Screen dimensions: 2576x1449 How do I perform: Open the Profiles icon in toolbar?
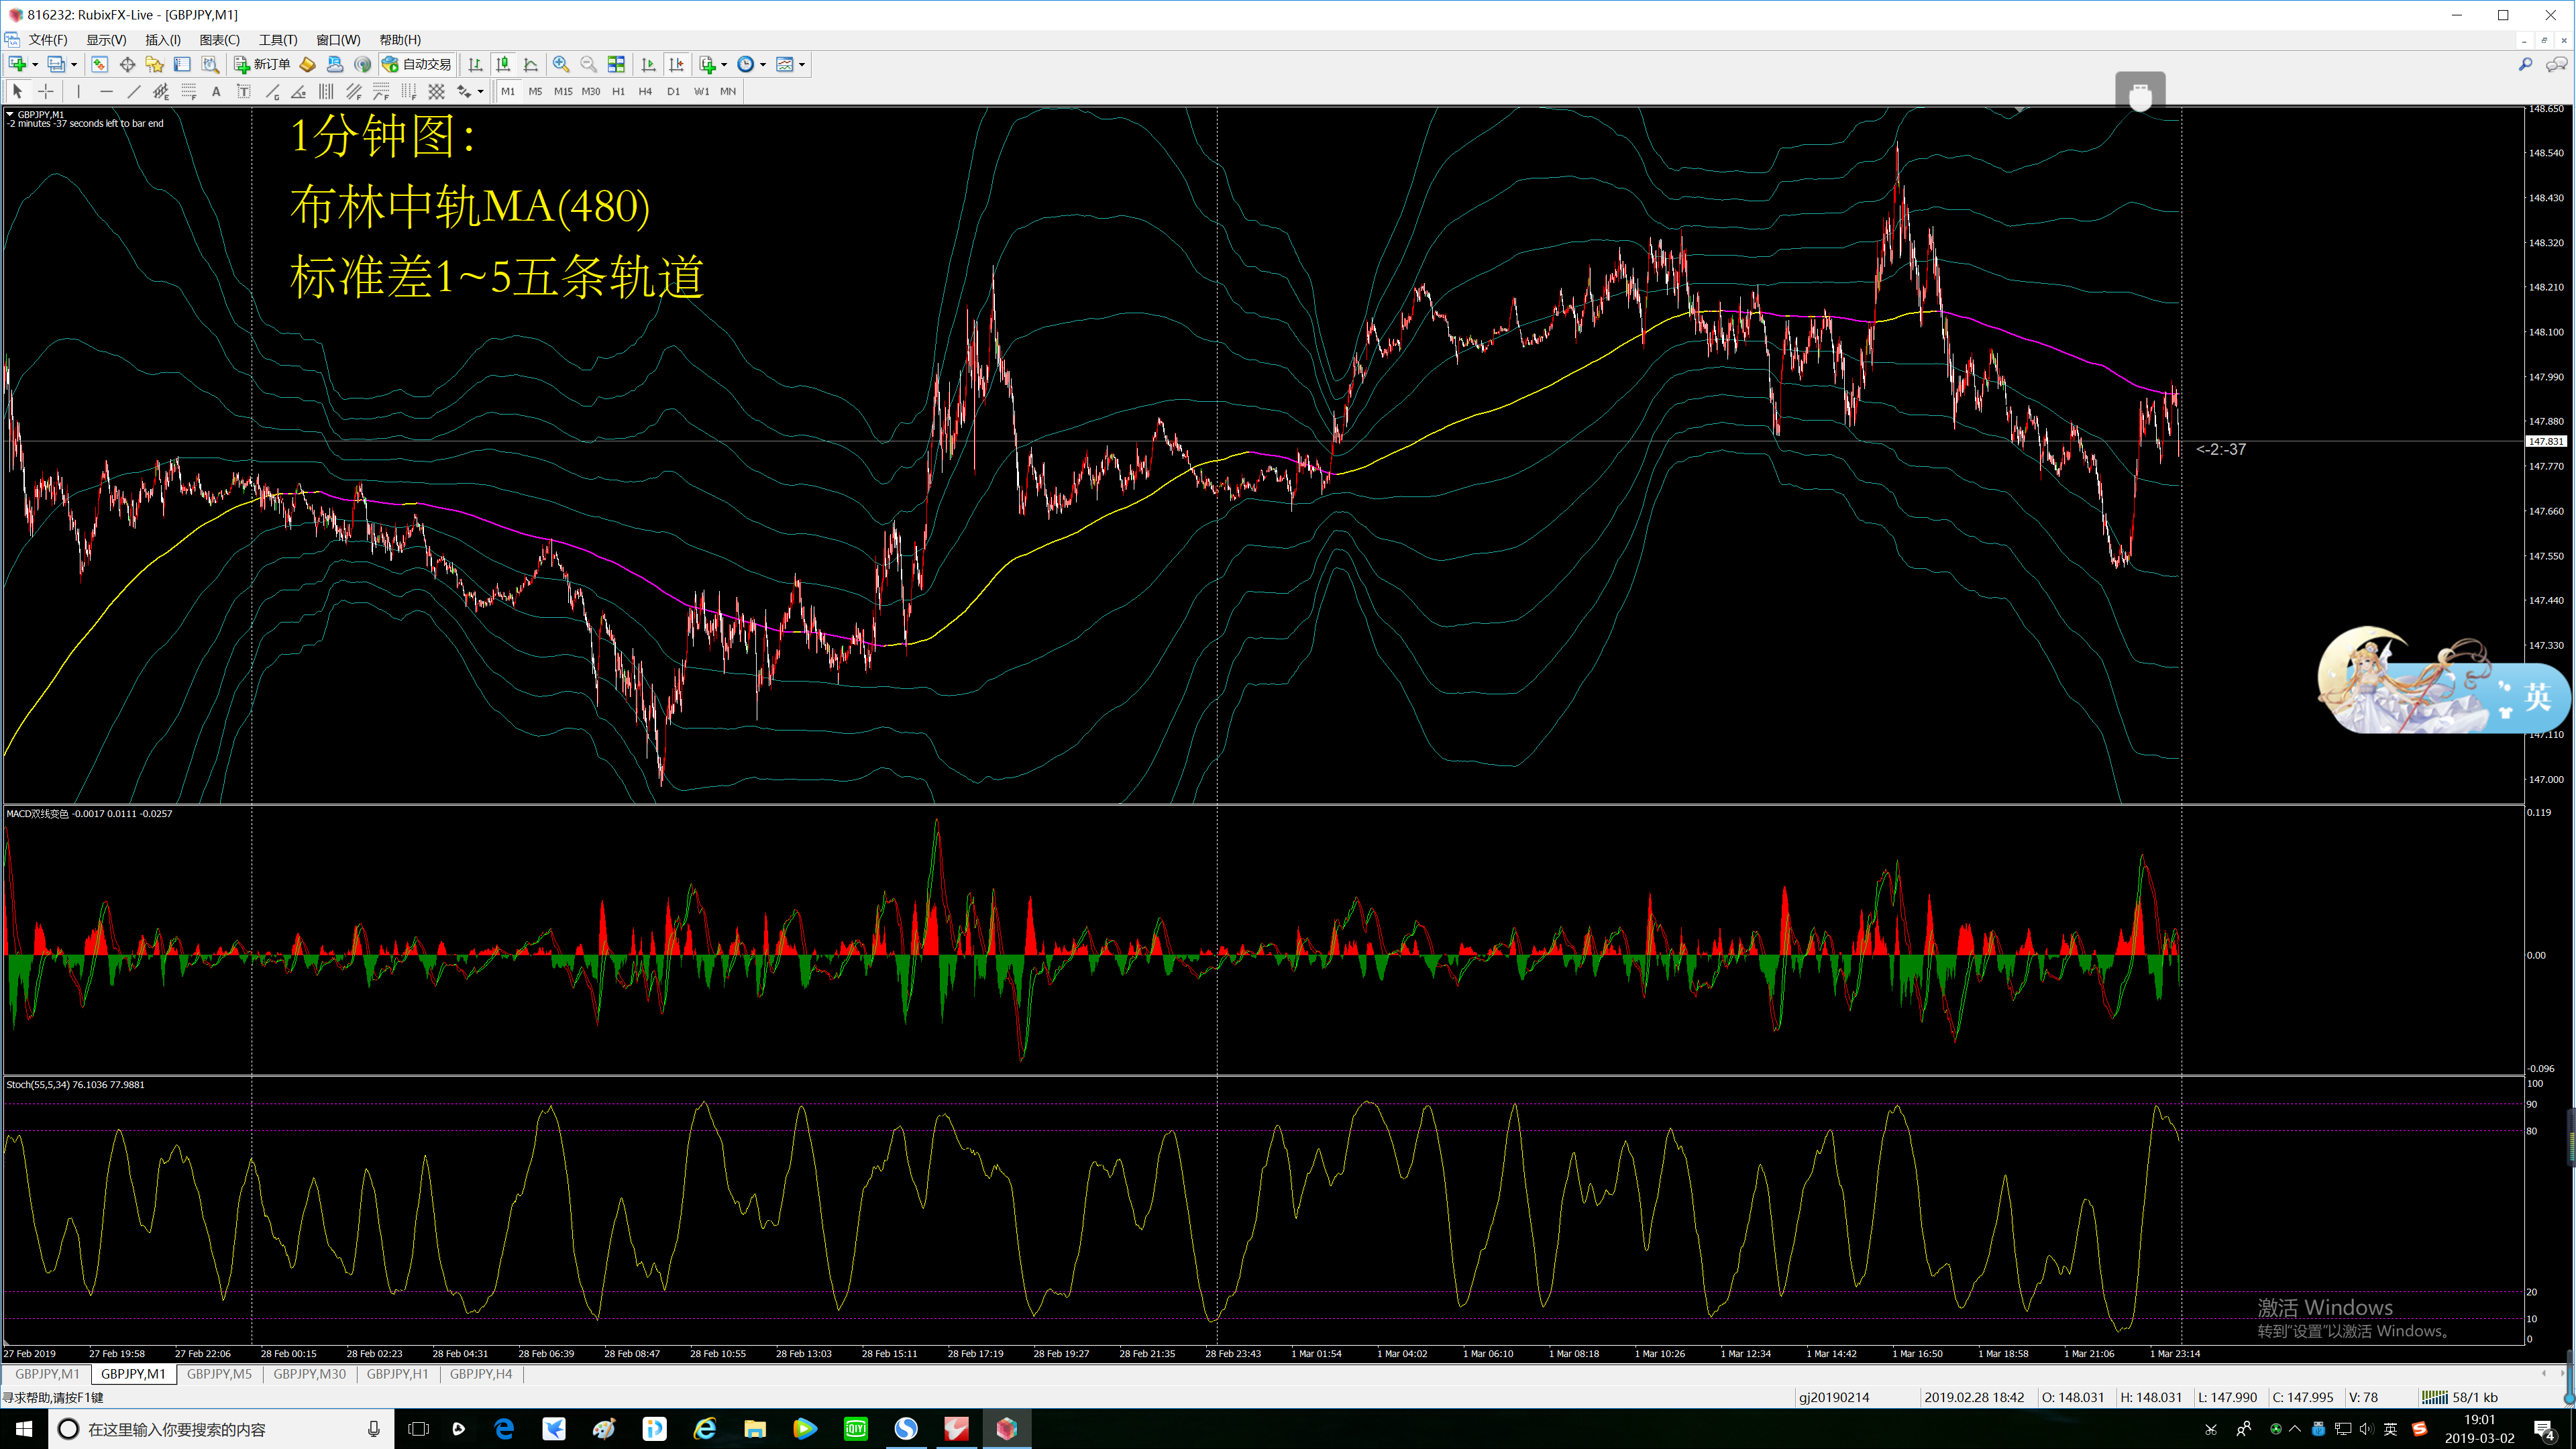click(56, 64)
